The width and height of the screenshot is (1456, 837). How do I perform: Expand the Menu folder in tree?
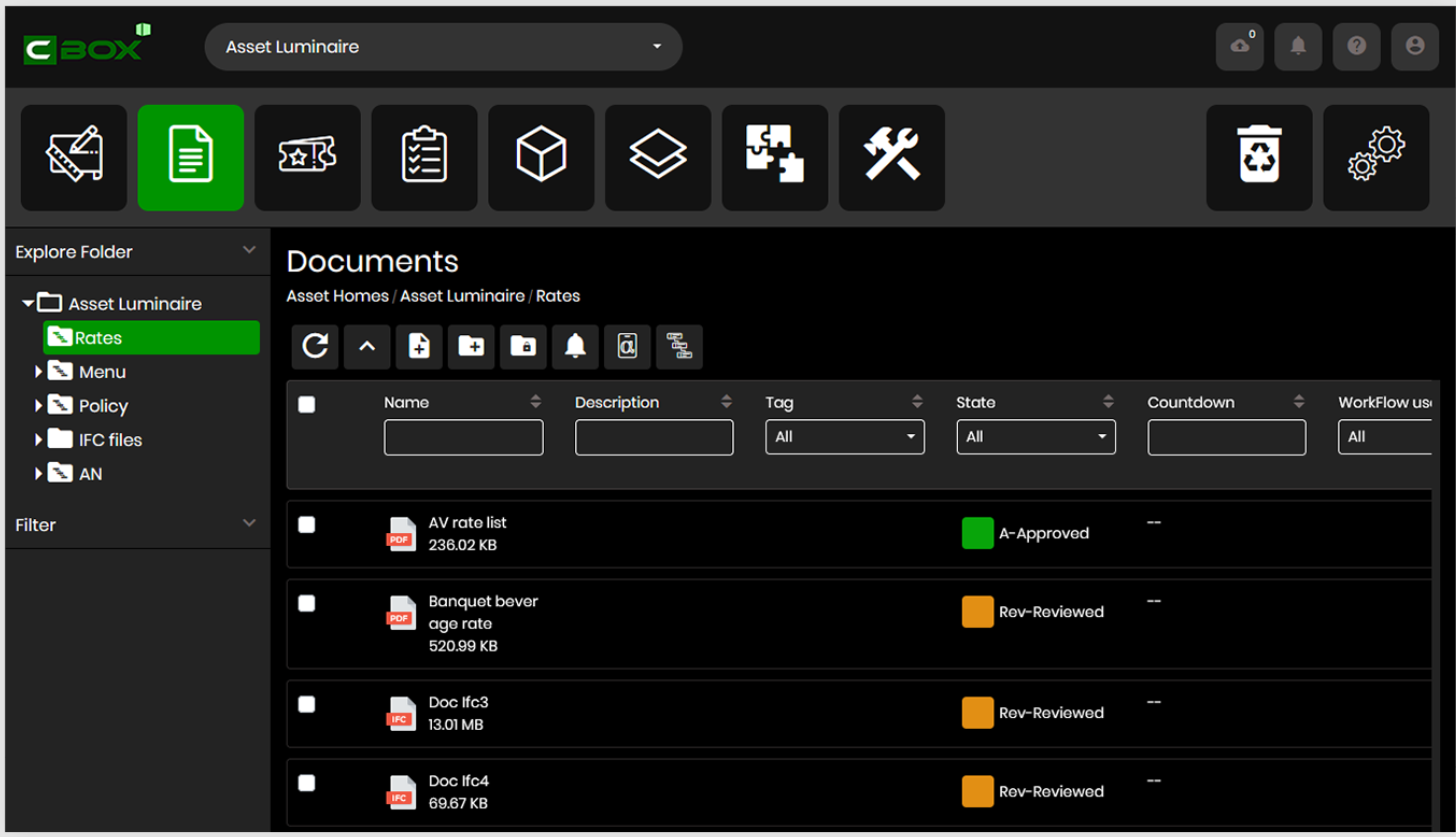coord(39,372)
